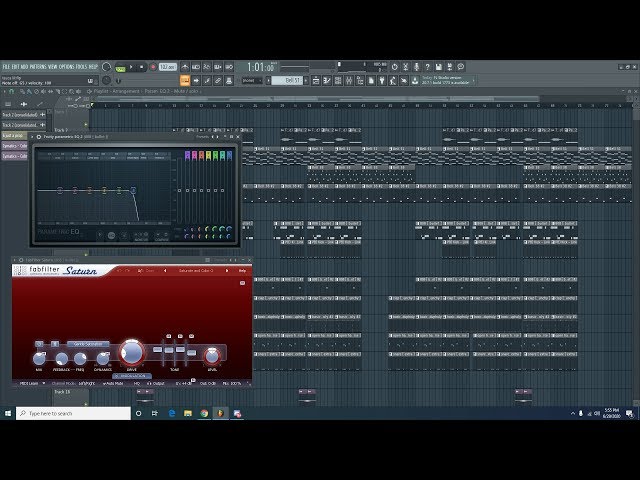640x480 pixels.
Task: Select the 'Lyst a prop' picker item
Action: pyautogui.click(x=14, y=135)
